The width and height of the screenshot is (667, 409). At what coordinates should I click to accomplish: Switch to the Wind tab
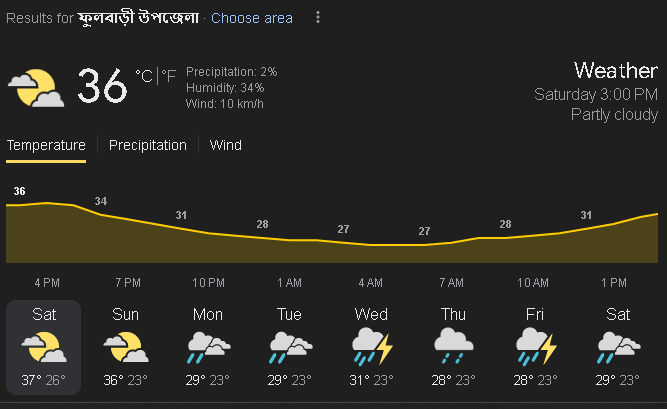(x=226, y=145)
